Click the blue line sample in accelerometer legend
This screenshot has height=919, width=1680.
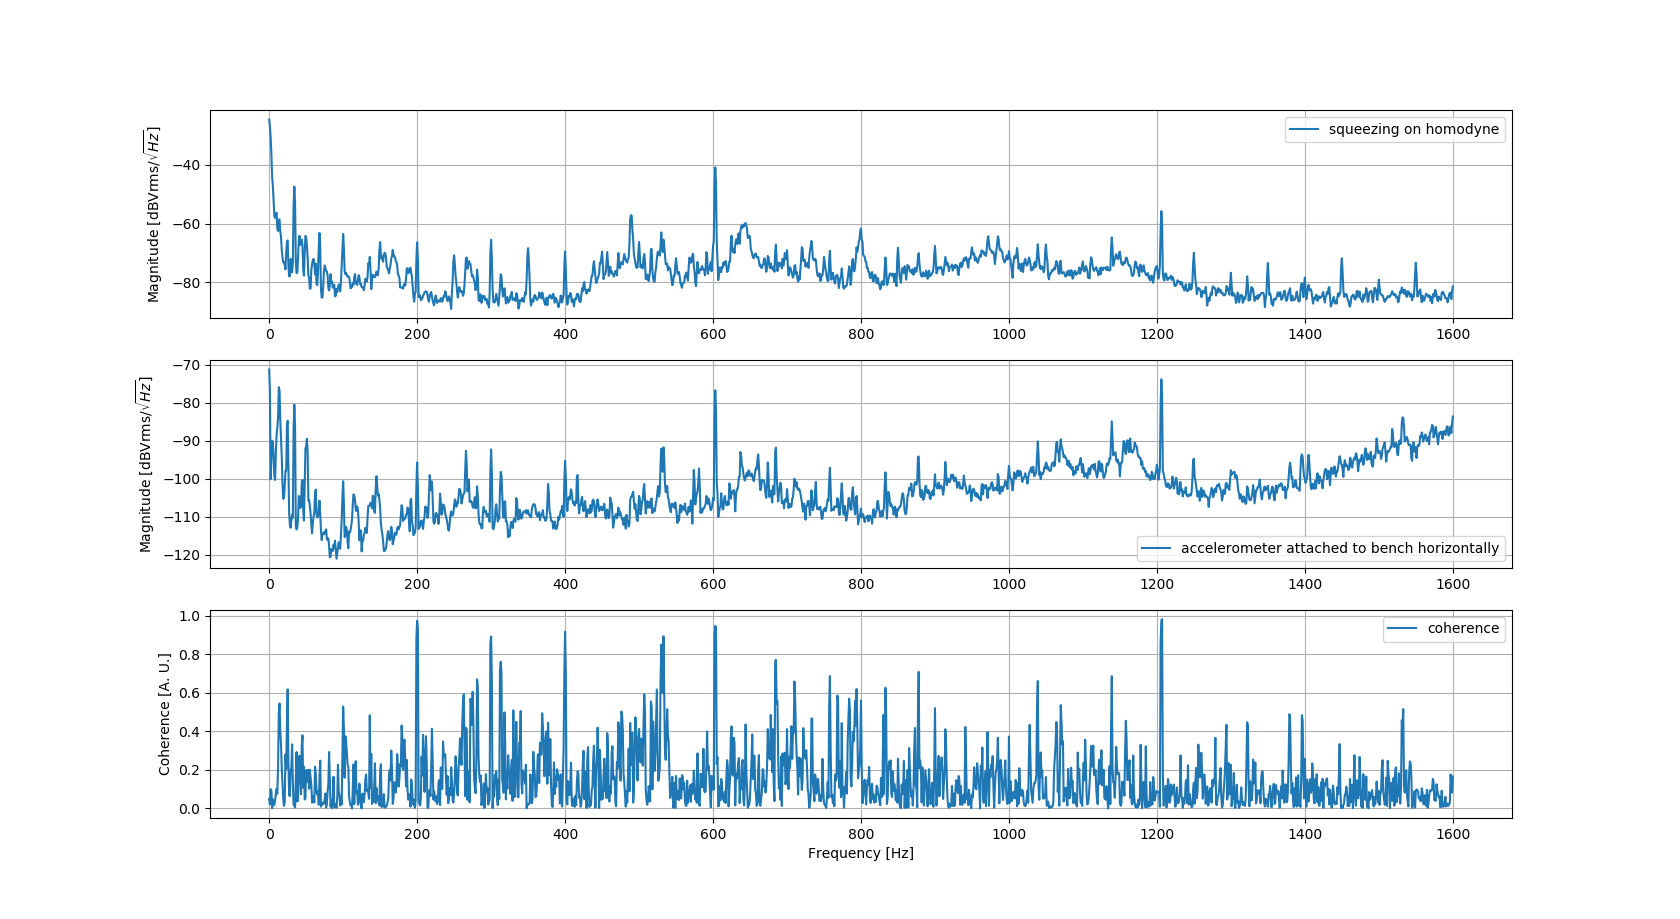pyautogui.click(x=1156, y=548)
